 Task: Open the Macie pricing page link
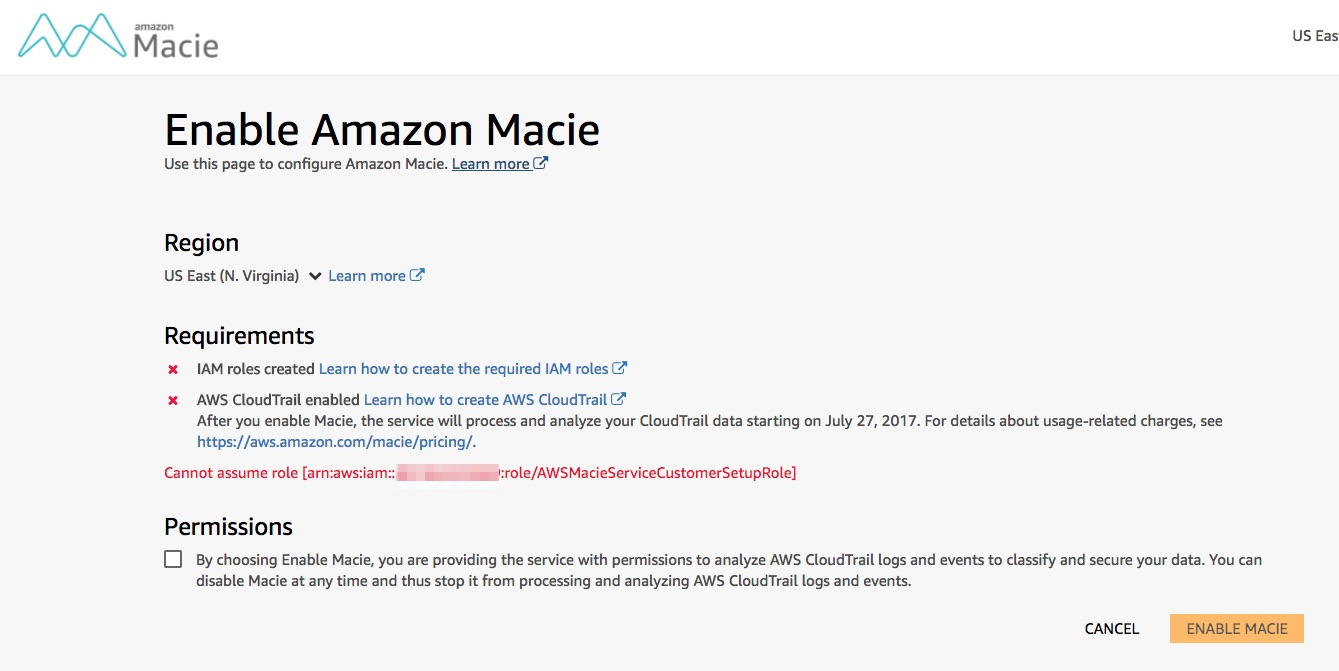[x=334, y=440]
